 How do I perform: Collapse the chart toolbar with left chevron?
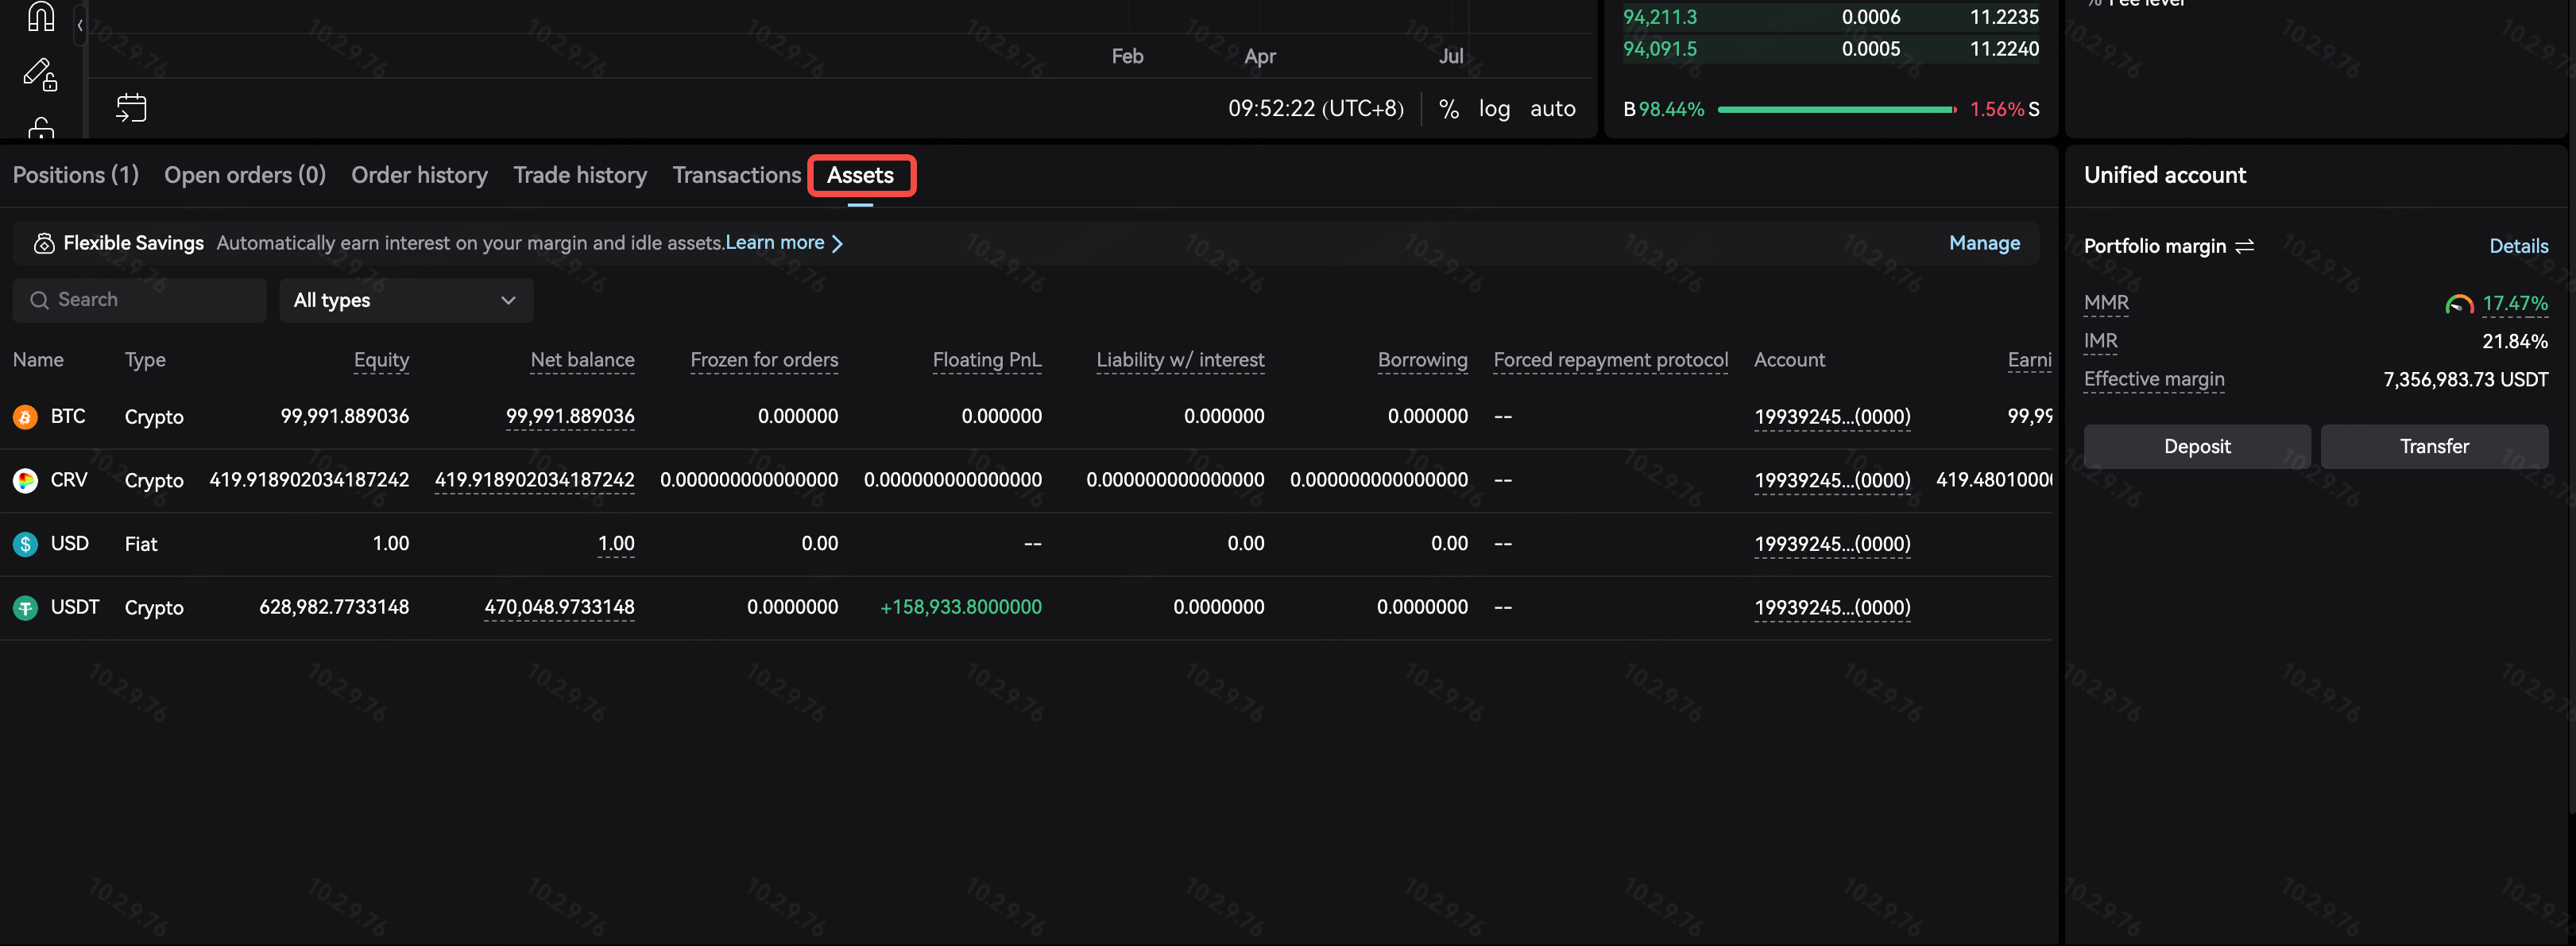coord(80,26)
